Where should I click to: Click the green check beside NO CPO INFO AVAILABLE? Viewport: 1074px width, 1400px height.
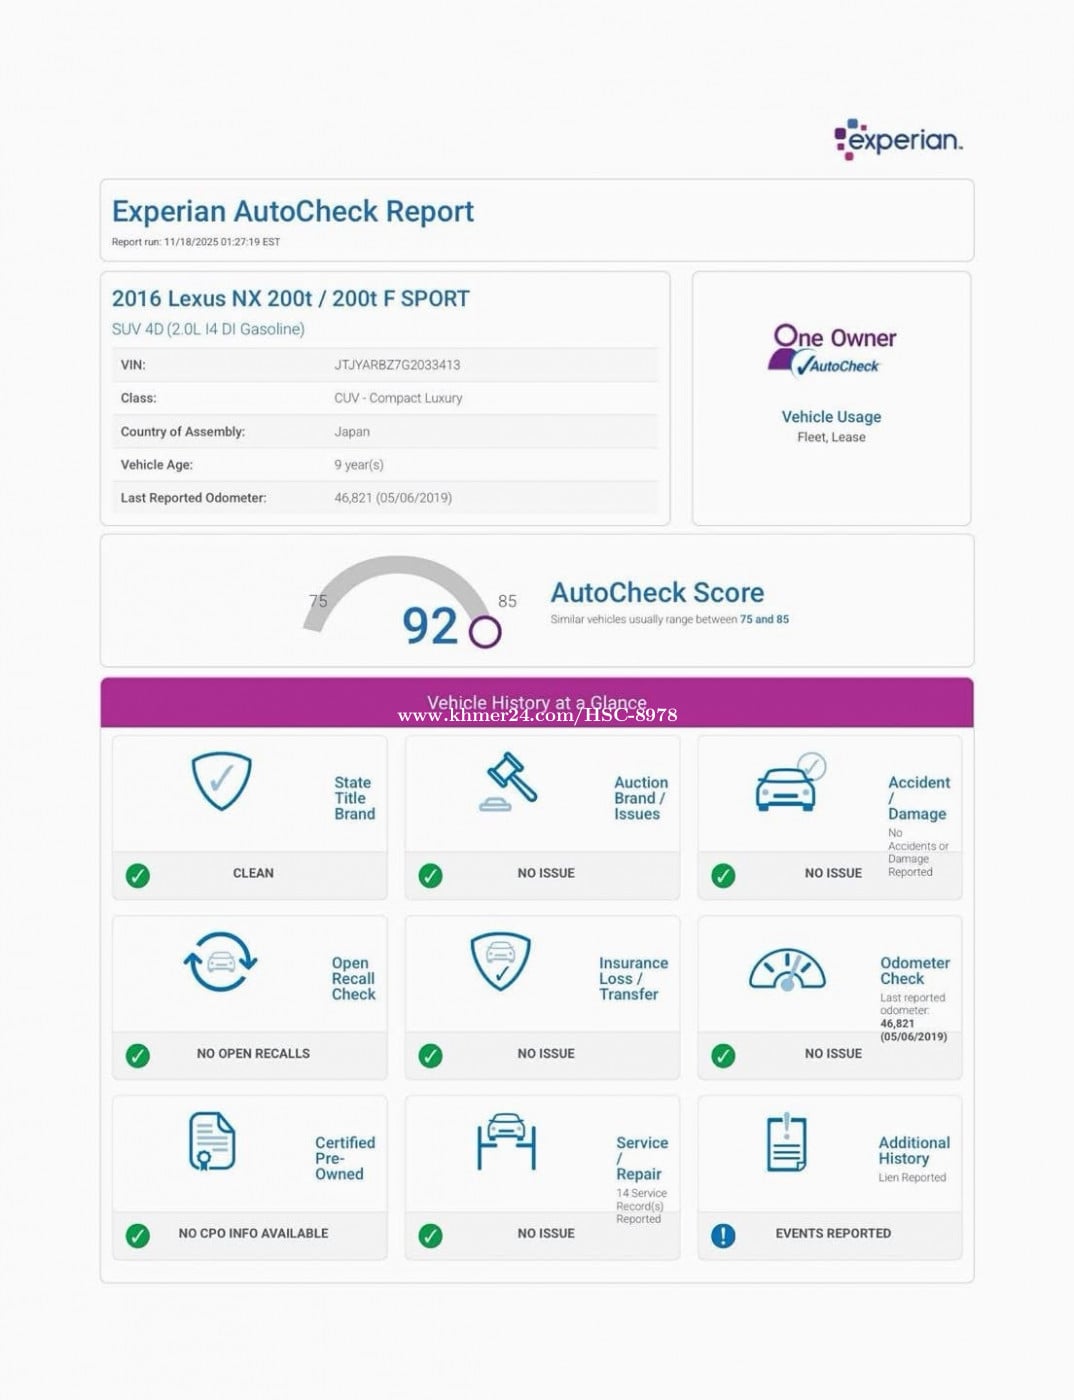pyautogui.click(x=138, y=1236)
